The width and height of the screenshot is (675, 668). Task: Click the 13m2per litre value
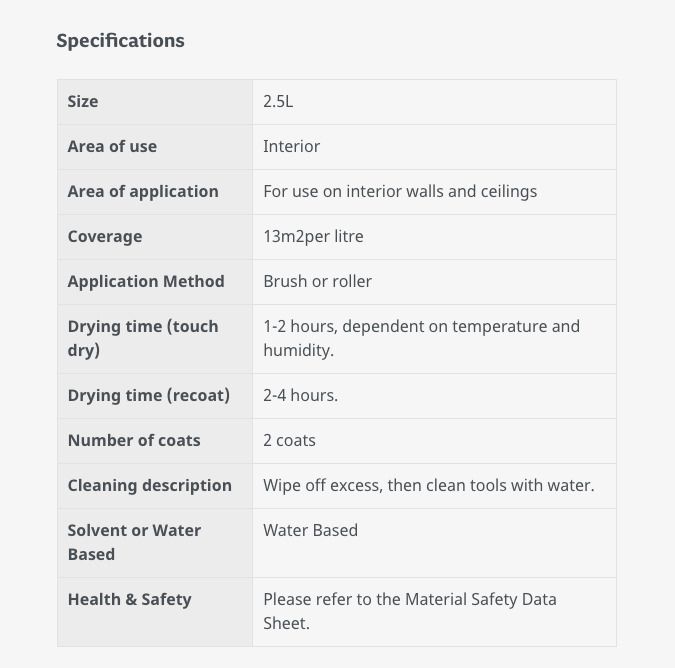[313, 237]
